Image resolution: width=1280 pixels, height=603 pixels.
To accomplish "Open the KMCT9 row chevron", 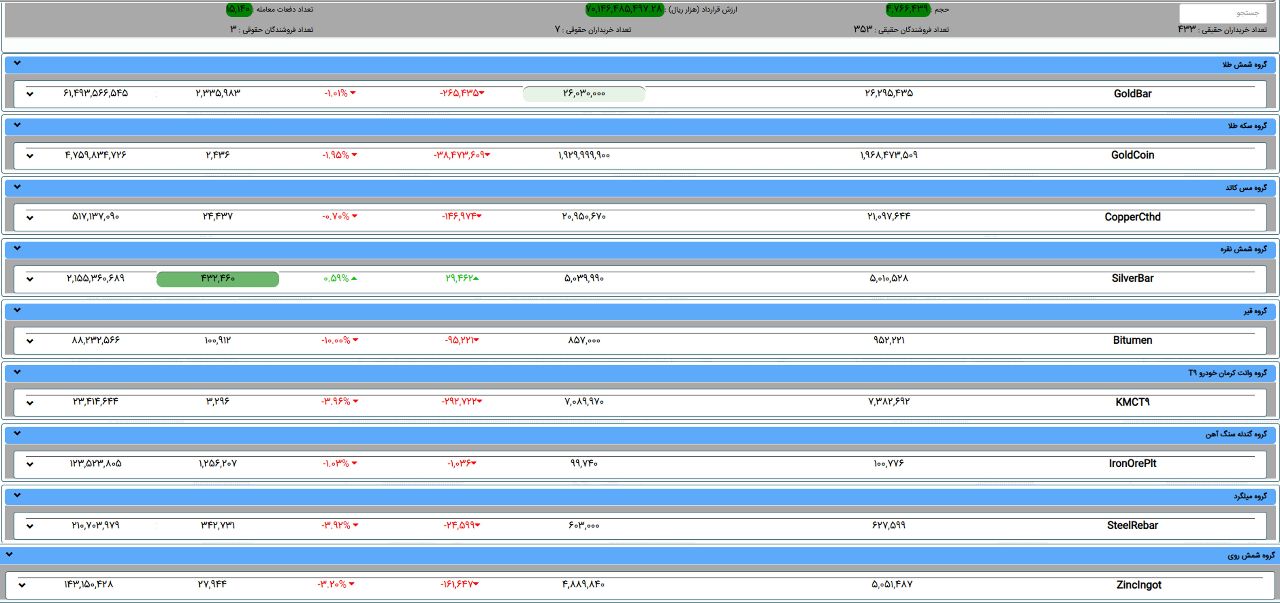I will tap(30, 403).
